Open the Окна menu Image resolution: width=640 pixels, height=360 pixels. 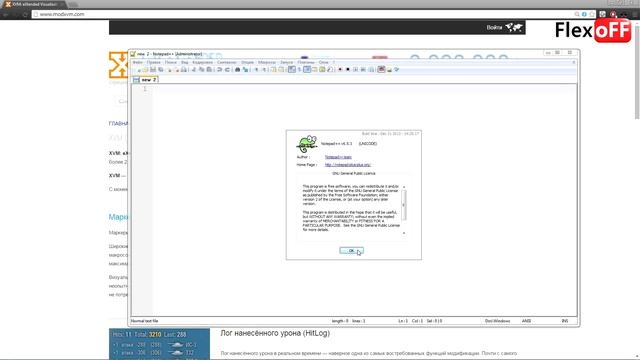coord(324,62)
